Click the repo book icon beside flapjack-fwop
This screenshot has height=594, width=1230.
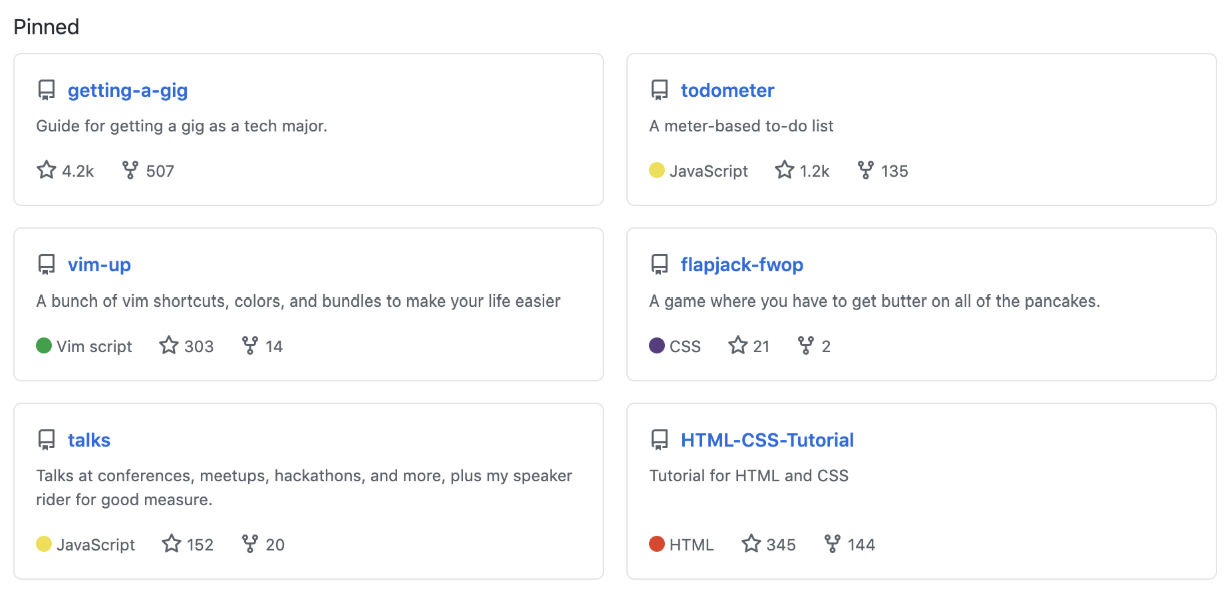coord(659,265)
